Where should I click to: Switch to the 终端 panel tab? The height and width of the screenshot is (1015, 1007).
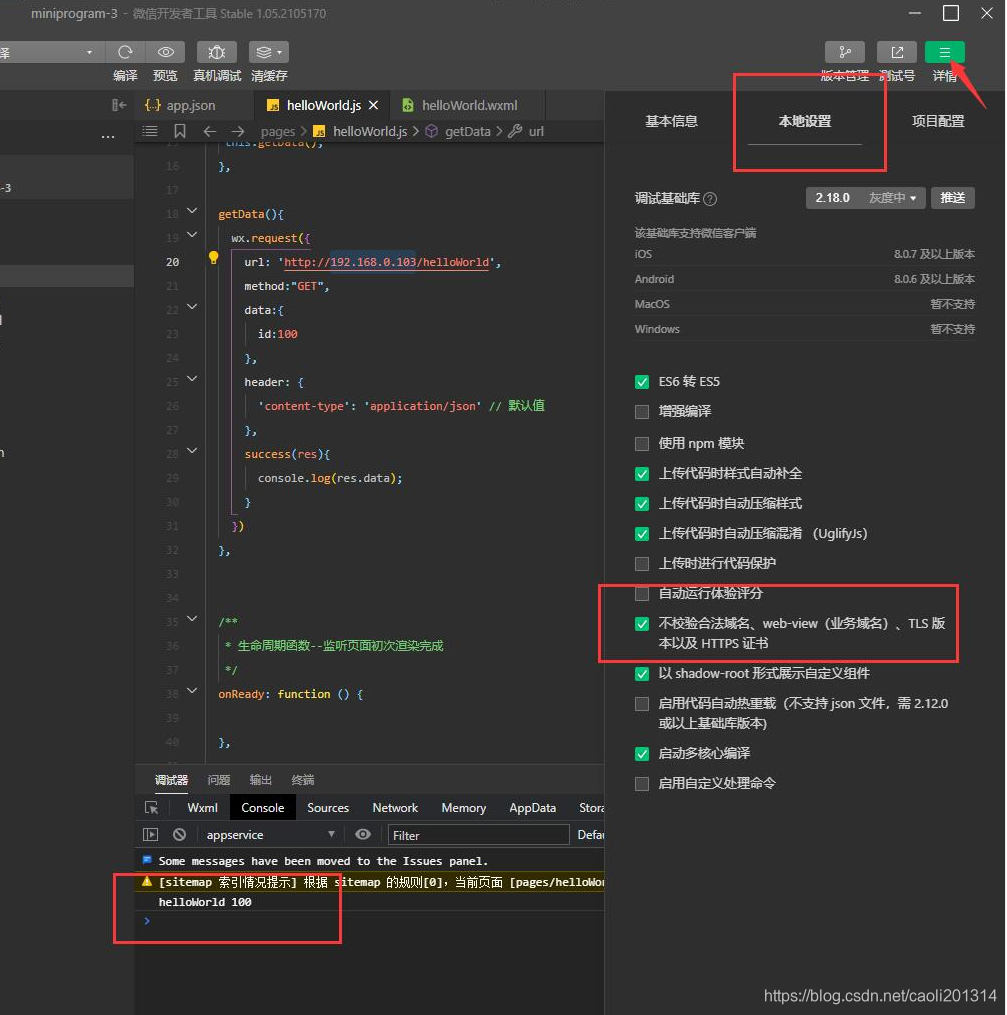[x=303, y=780]
